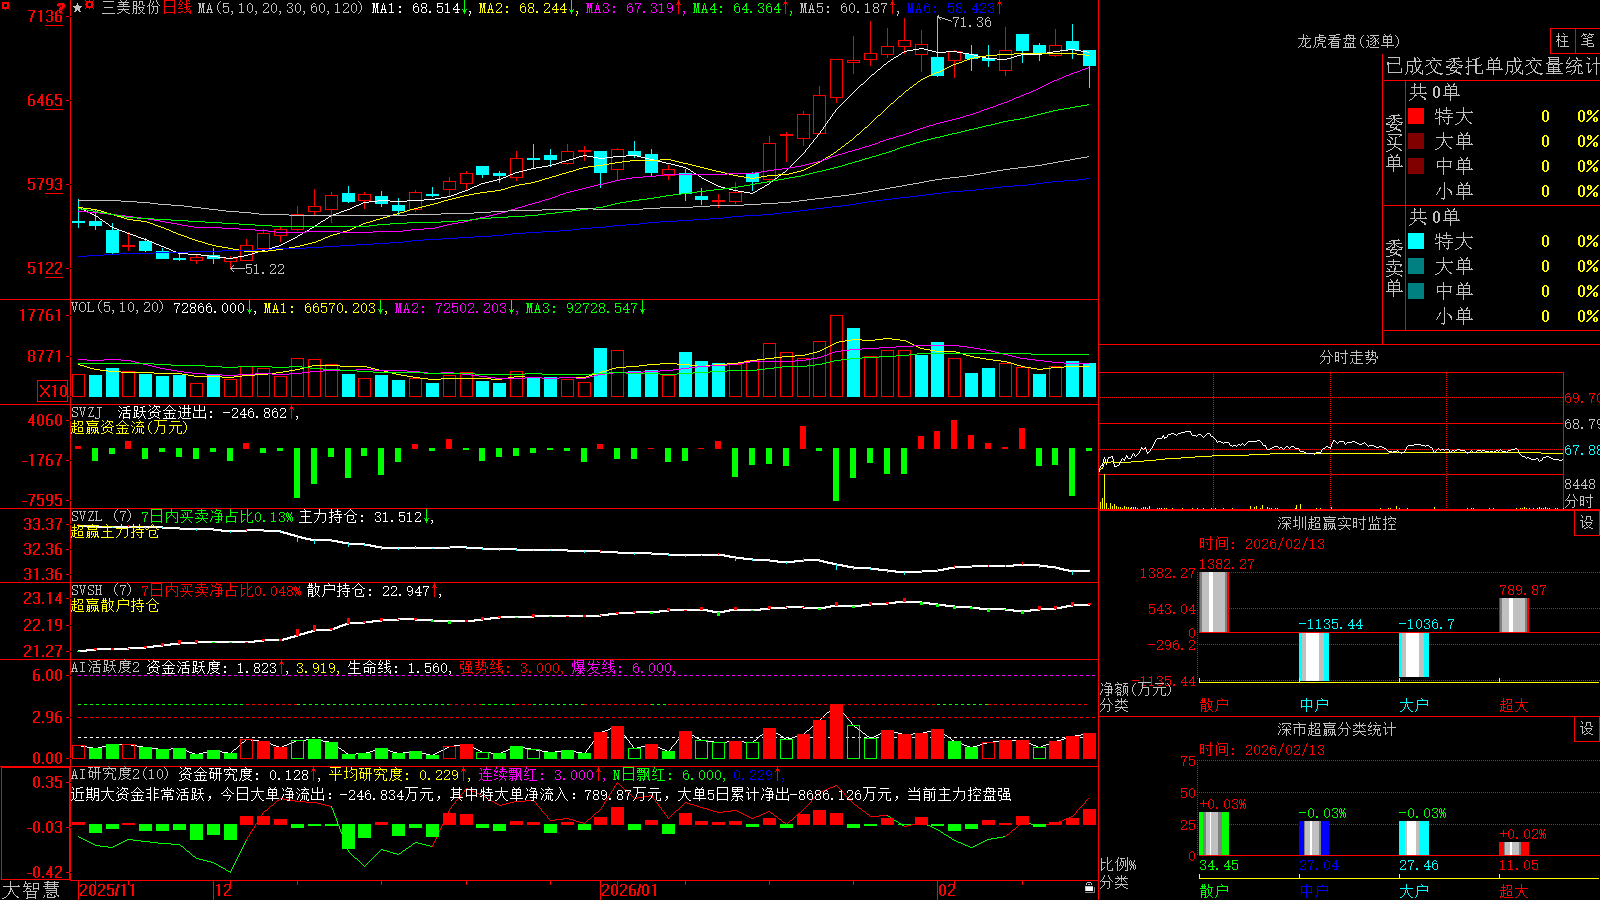Click dark red 大单 buy-order swatch
1600x900 pixels.
tap(1416, 141)
